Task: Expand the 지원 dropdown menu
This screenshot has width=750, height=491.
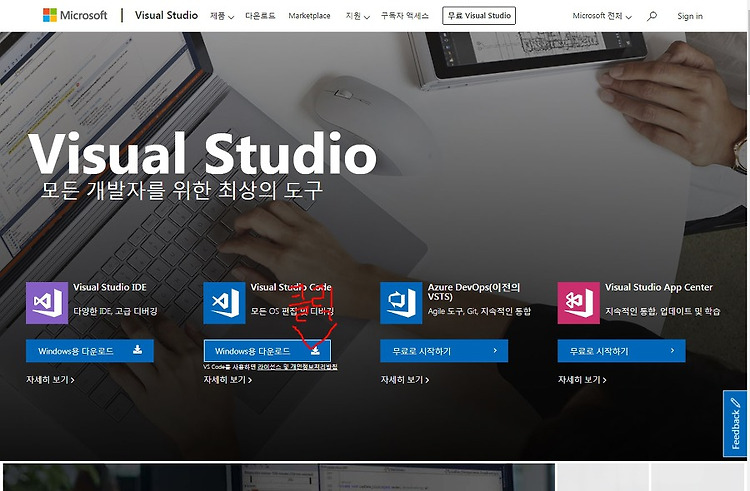Action: click(x=358, y=16)
